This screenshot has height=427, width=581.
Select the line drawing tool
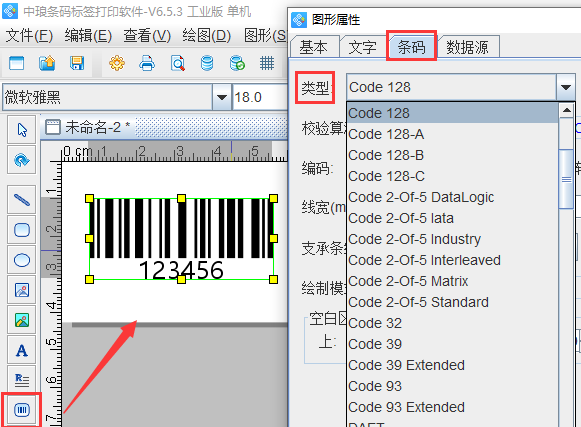point(22,200)
